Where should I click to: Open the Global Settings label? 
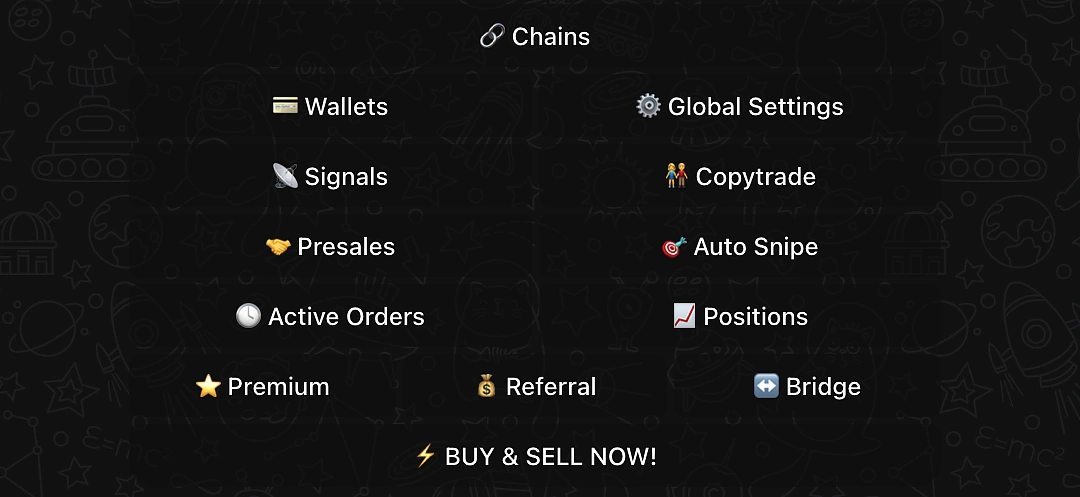(x=755, y=107)
